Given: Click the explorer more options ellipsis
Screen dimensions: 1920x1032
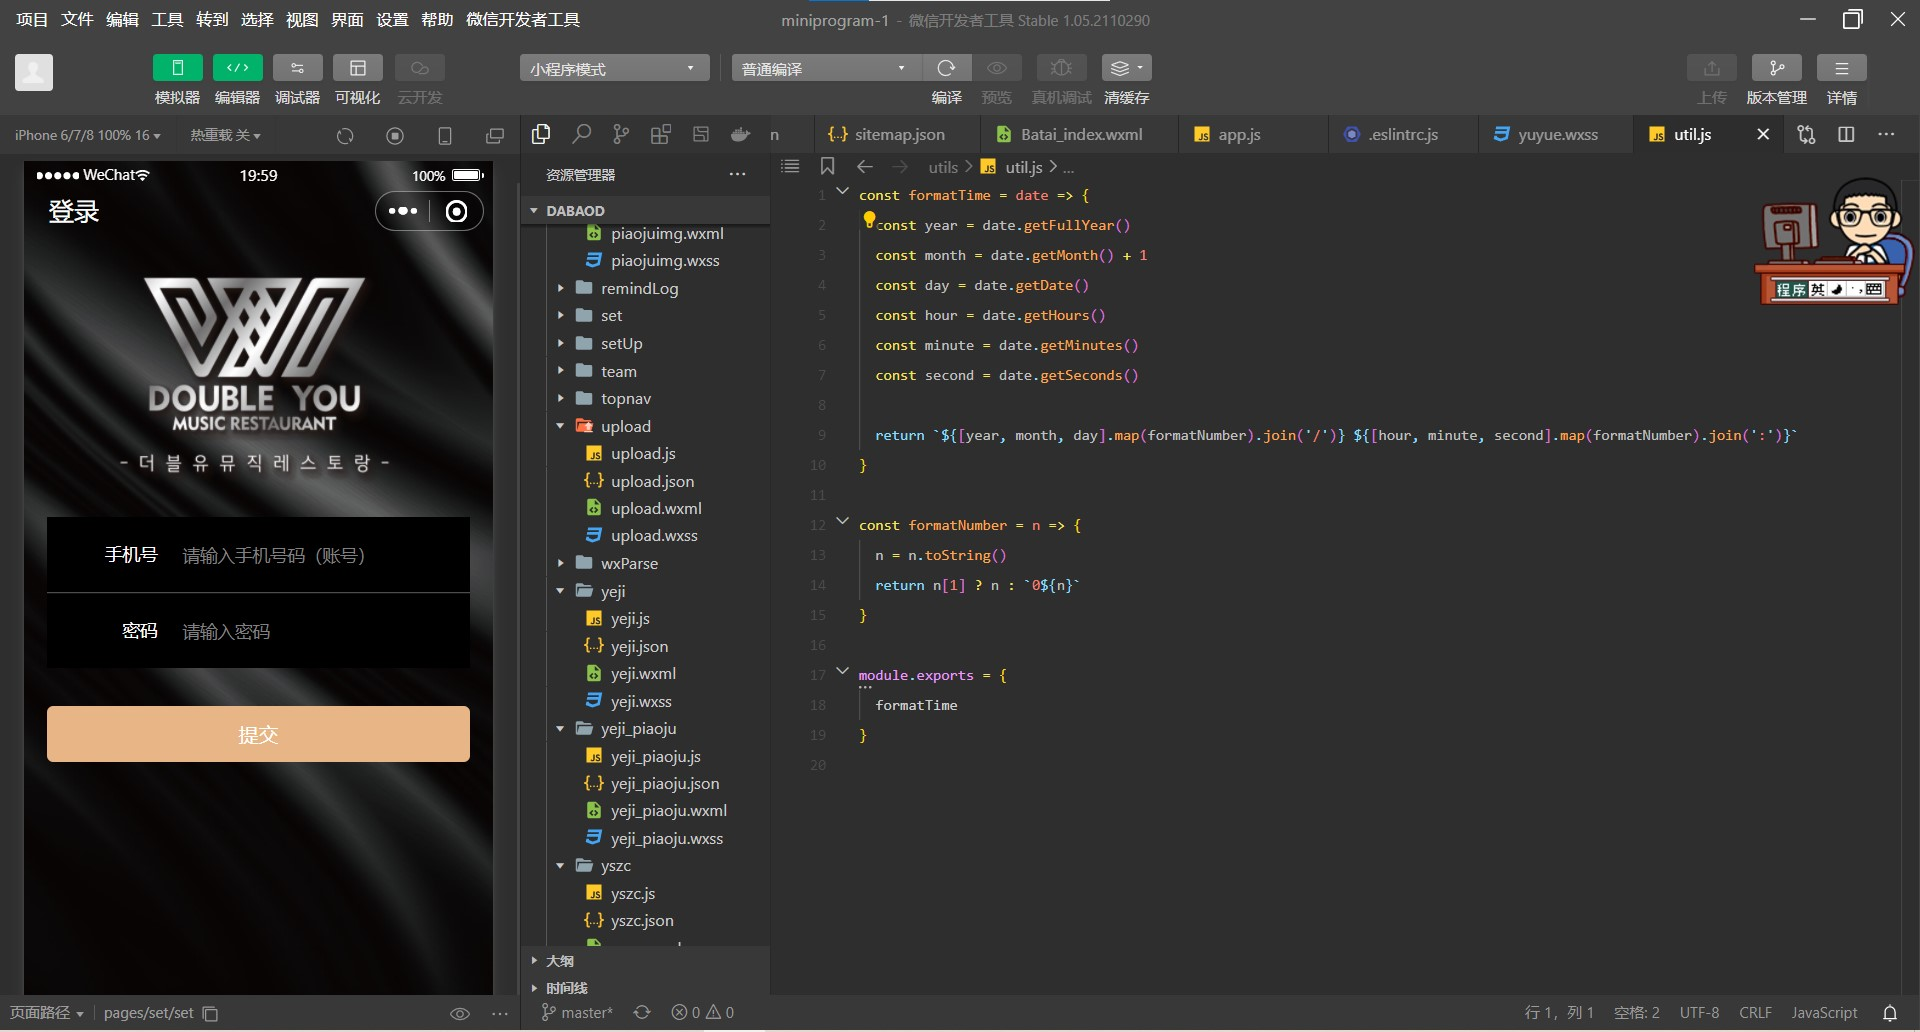Looking at the screenshot, I should tap(737, 174).
